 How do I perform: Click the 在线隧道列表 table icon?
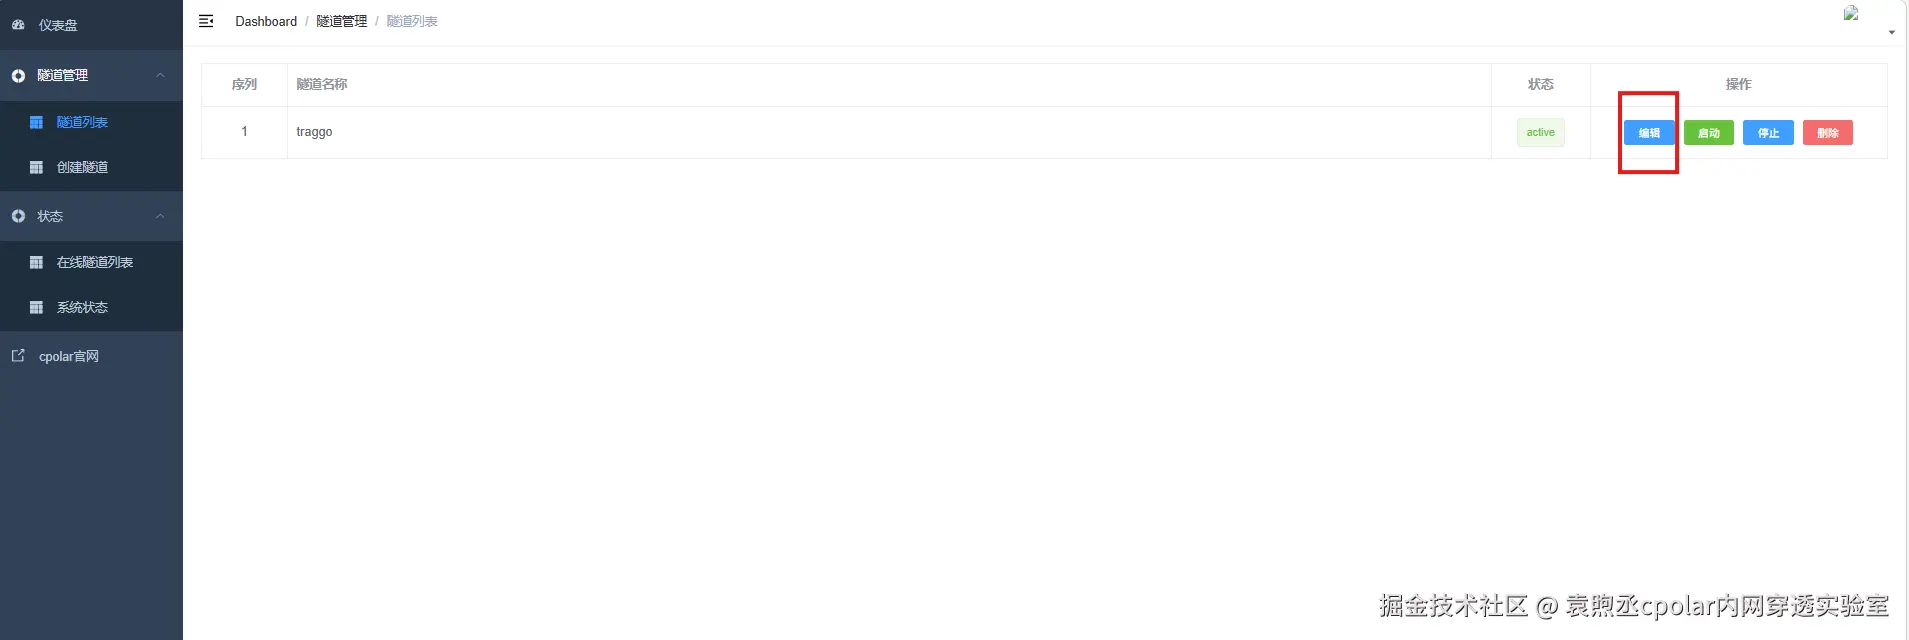coord(36,262)
